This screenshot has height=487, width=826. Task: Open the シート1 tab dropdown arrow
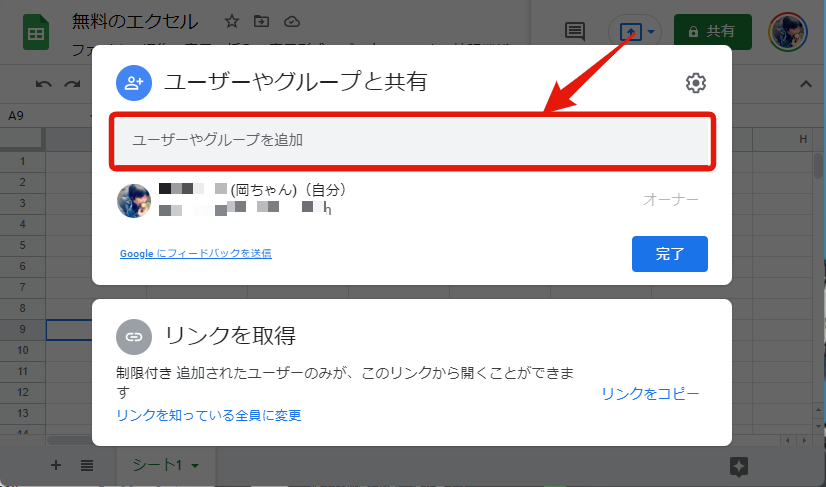tap(195, 465)
